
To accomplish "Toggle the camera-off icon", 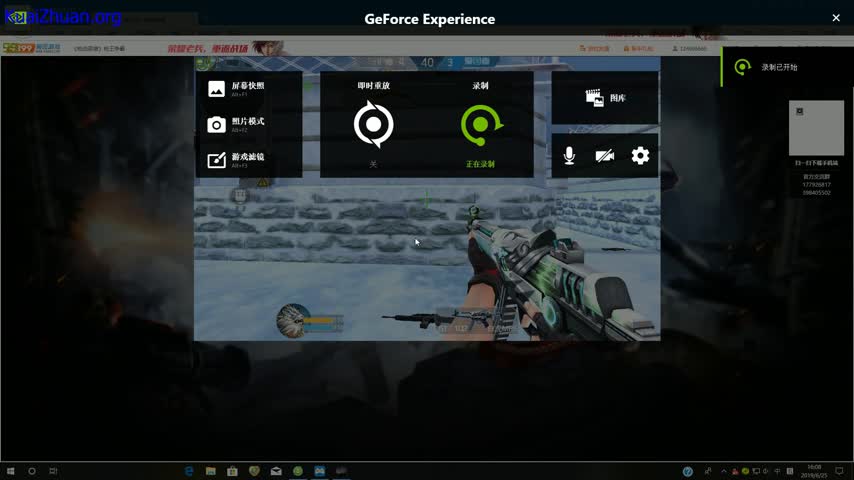I will 605,156.
